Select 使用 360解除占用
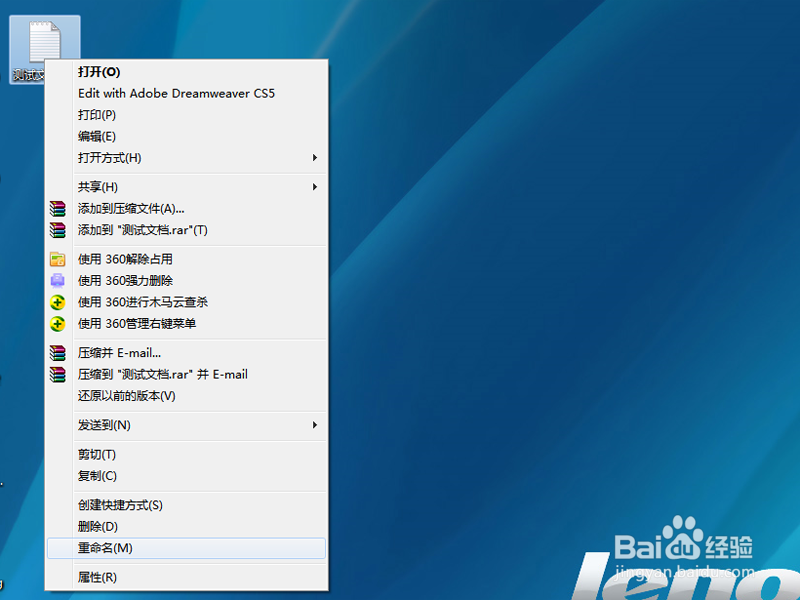This screenshot has height=600, width=800. [186, 259]
